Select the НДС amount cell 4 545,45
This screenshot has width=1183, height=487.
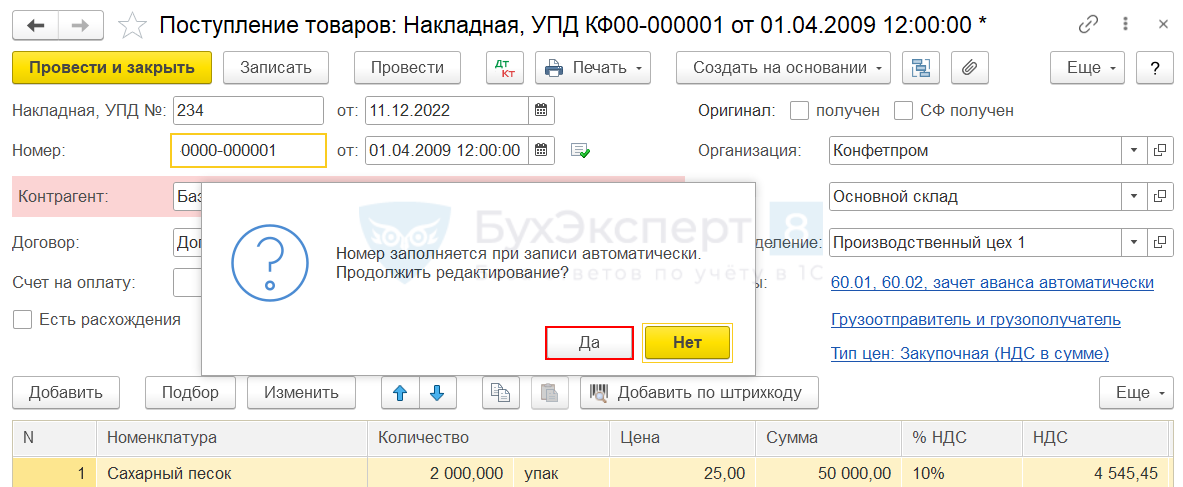(x=1097, y=473)
